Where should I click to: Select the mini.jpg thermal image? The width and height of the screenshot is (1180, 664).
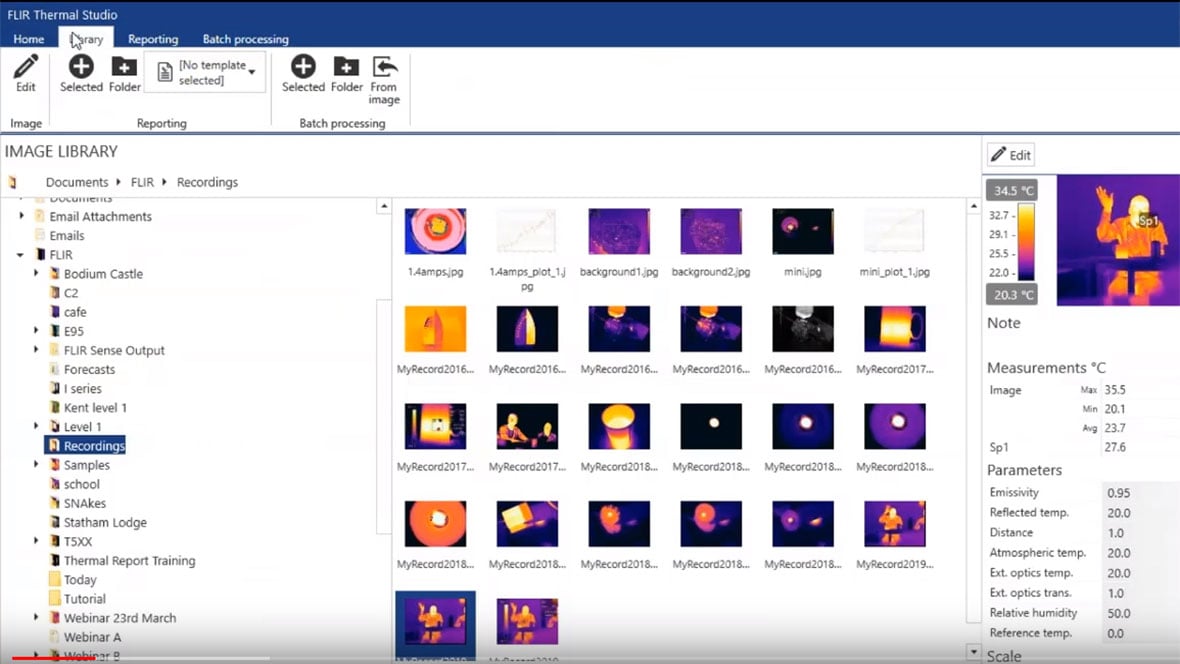pyautogui.click(x=803, y=232)
